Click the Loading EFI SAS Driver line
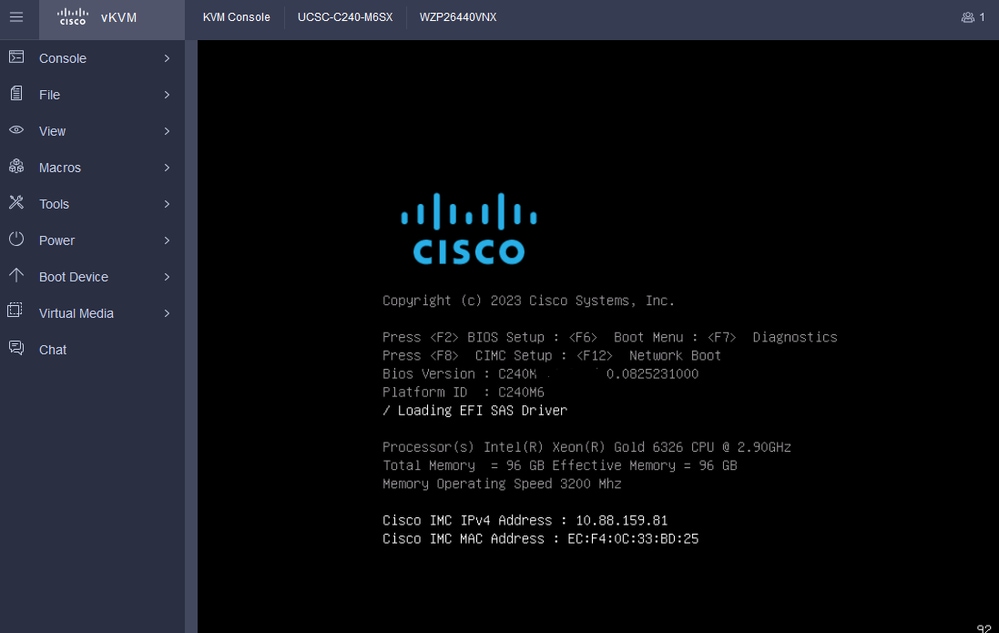This screenshot has width=999, height=633. pyautogui.click(x=475, y=411)
